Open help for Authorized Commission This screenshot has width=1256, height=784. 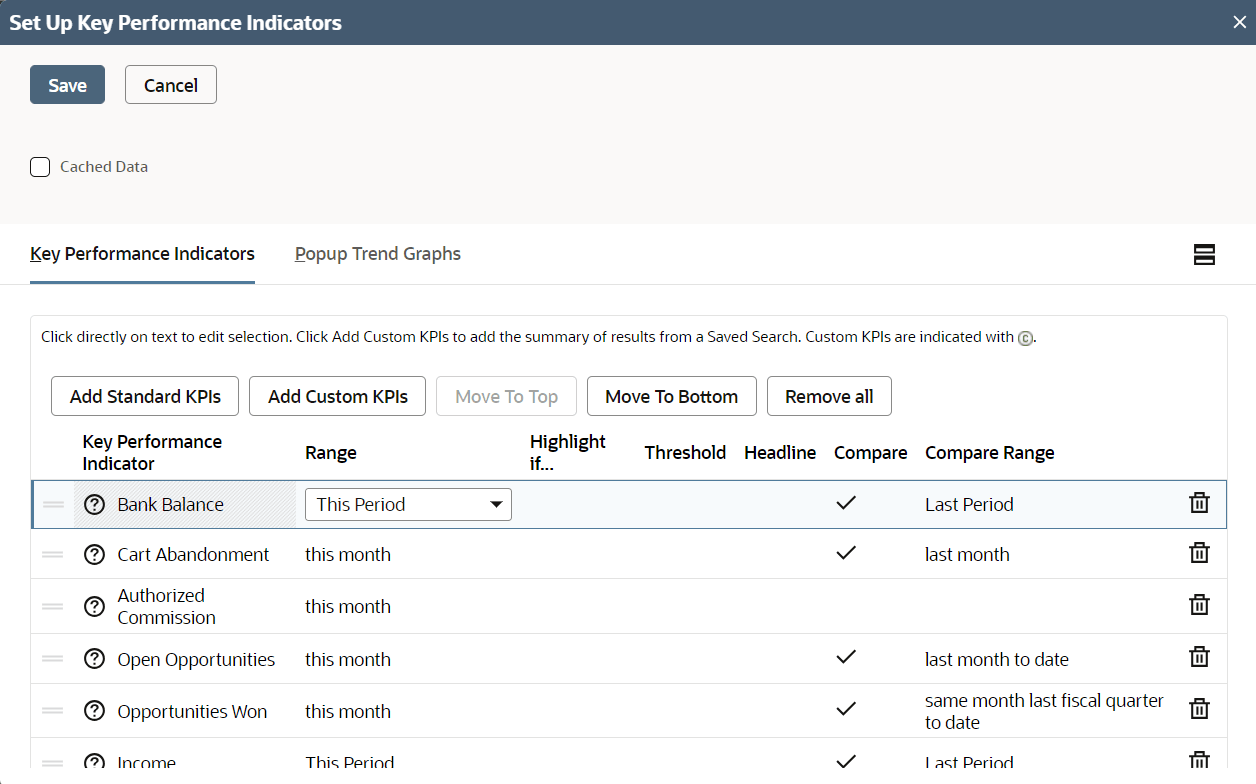(94, 605)
